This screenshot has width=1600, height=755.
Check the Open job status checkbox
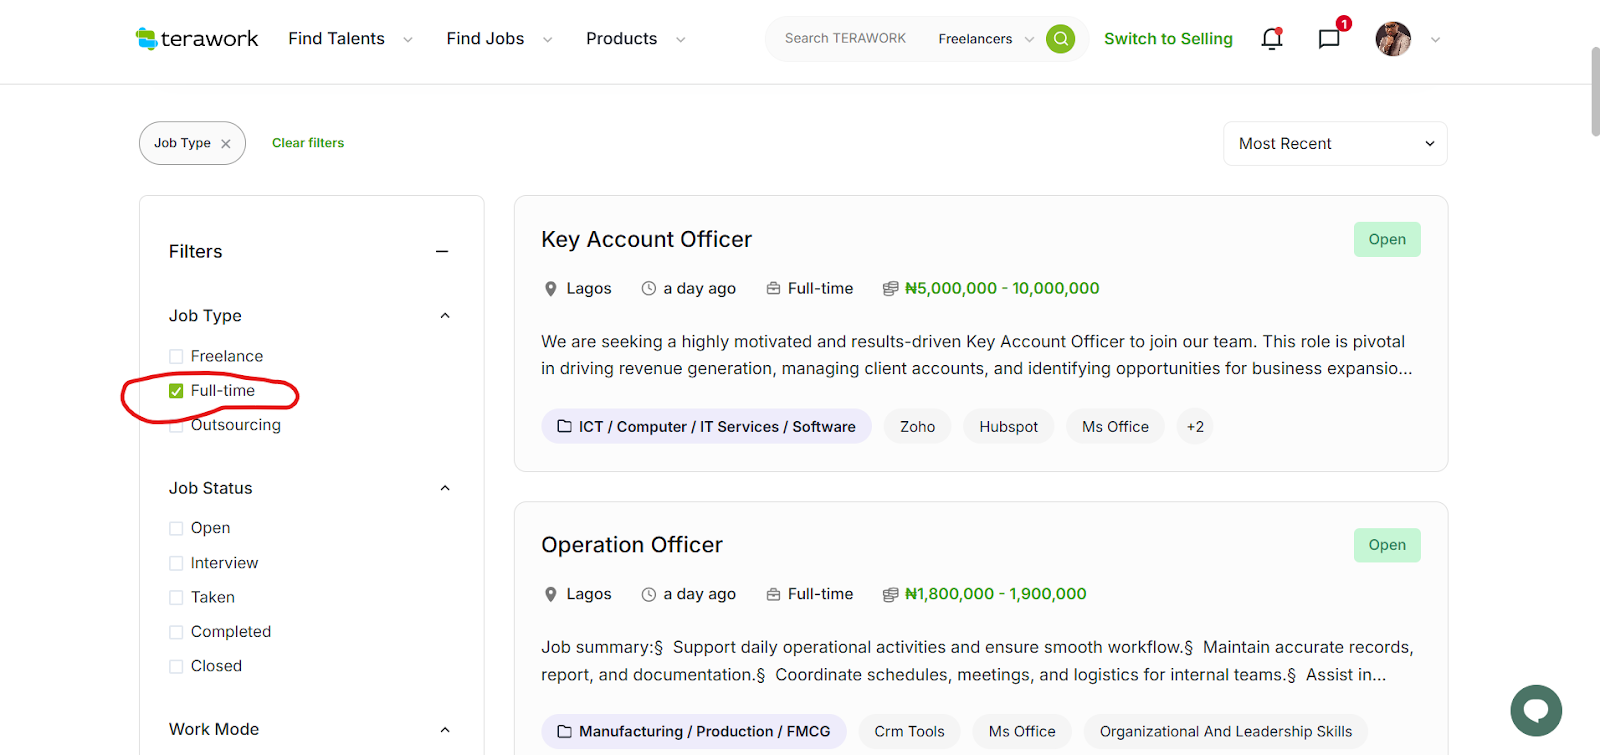click(176, 529)
